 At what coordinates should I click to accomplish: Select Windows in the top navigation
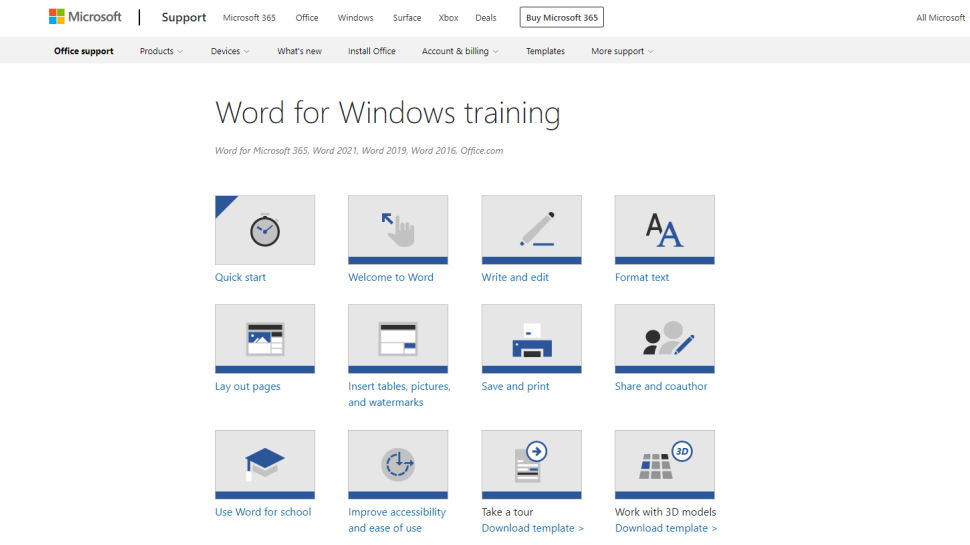point(356,18)
